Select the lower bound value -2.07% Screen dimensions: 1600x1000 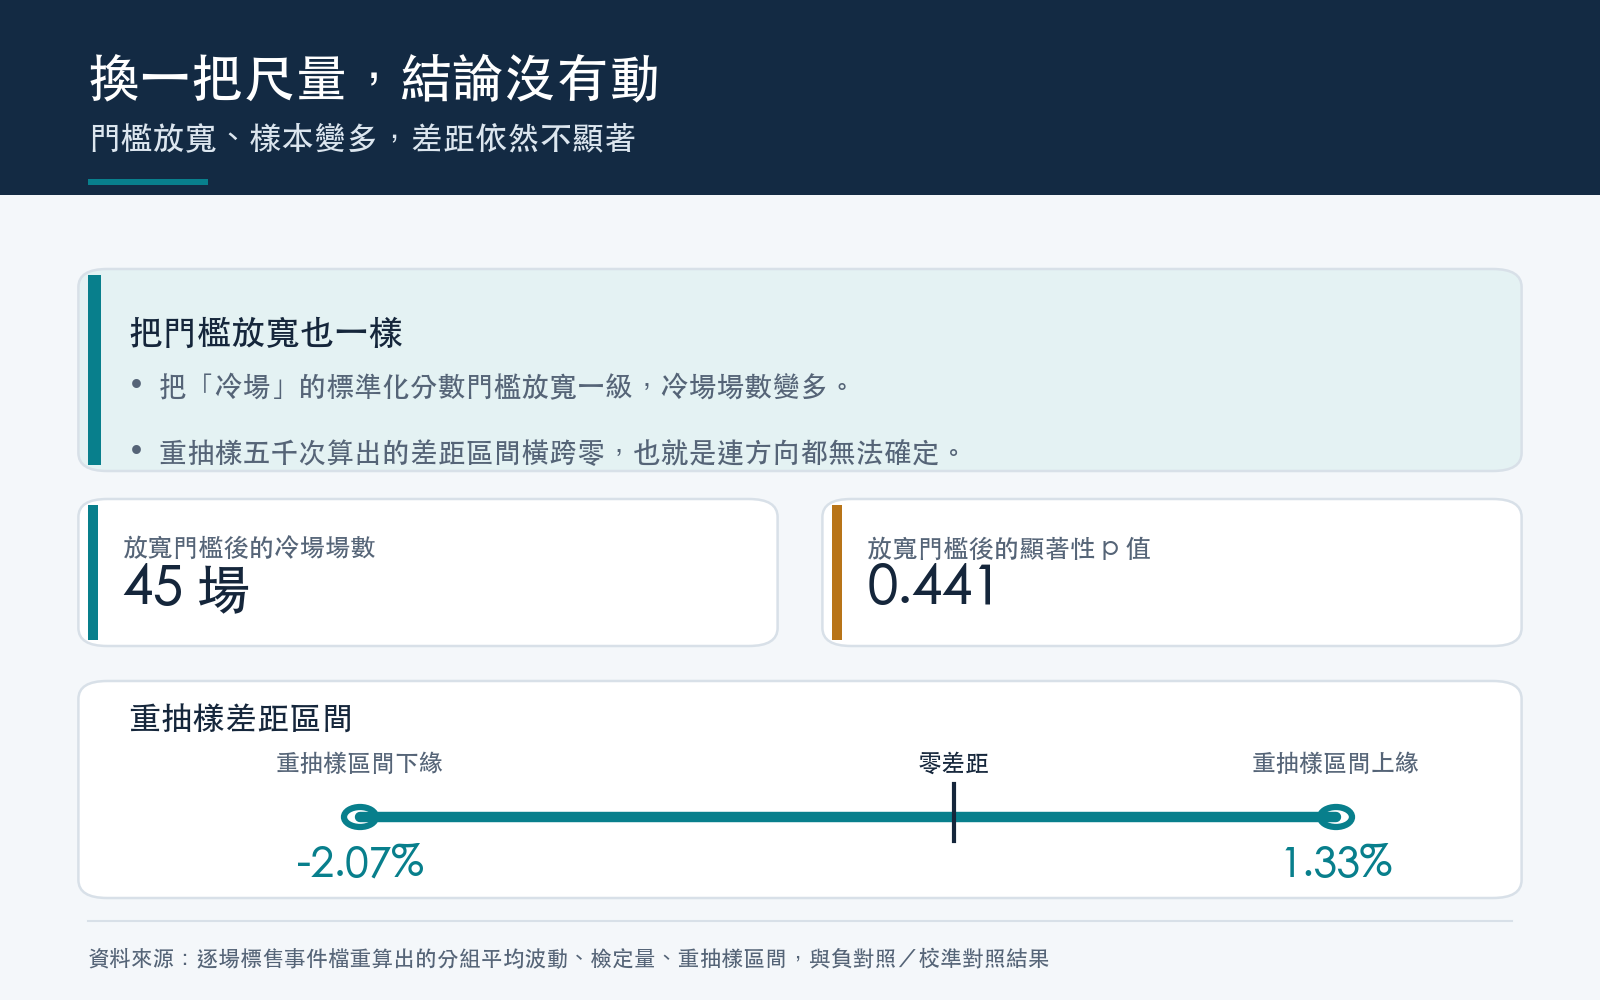coord(360,862)
